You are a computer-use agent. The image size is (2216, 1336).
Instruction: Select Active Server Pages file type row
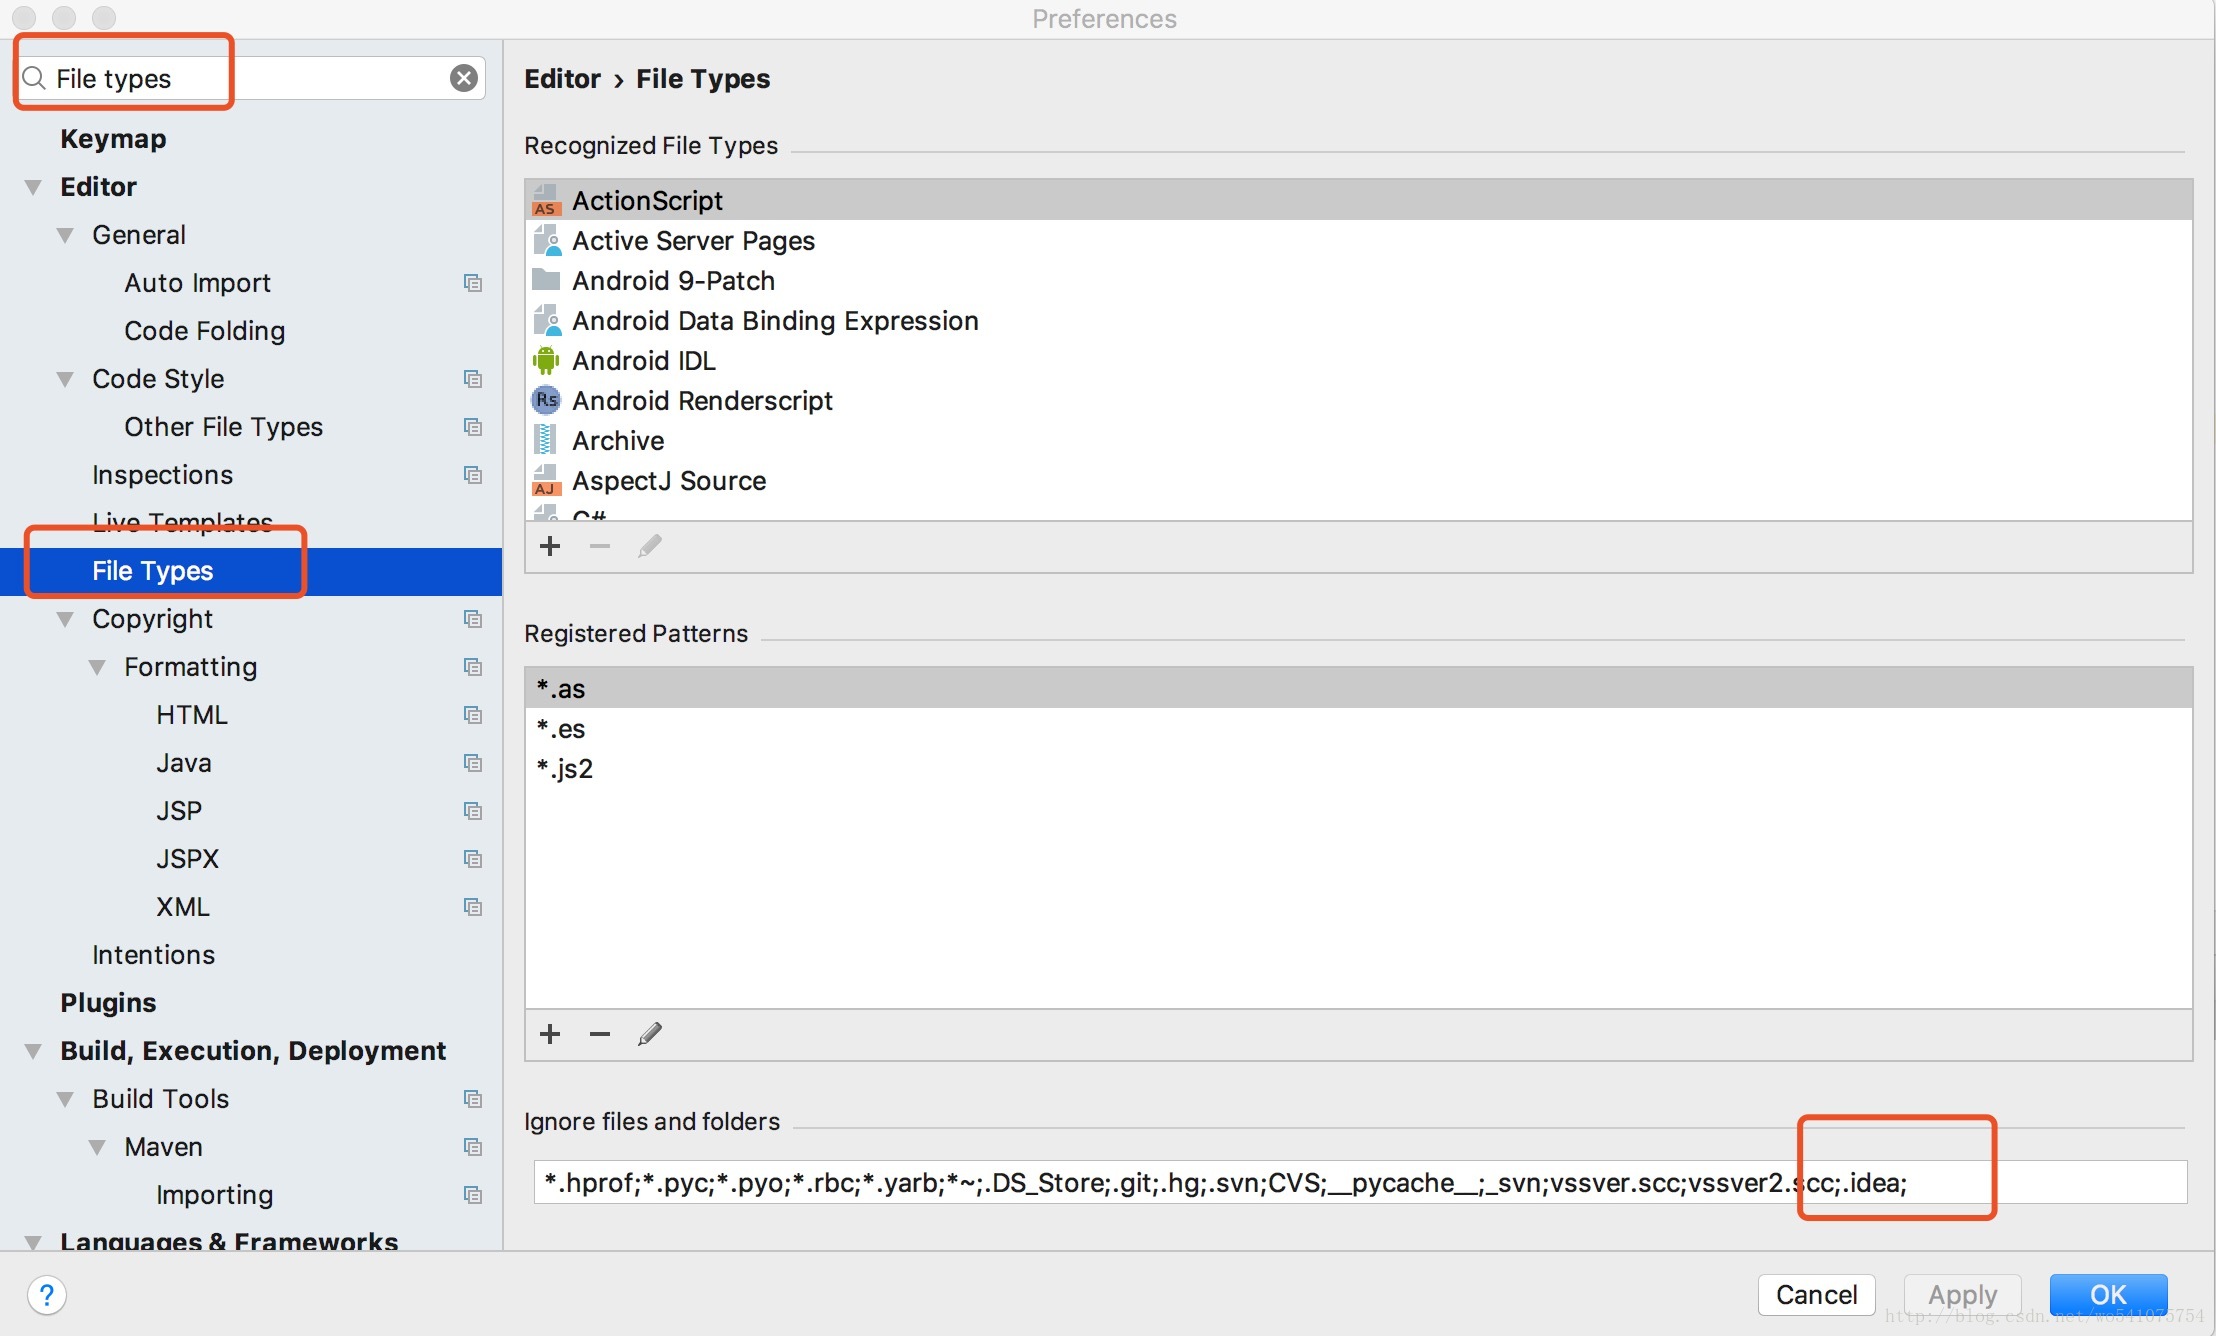click(1358, 240)
